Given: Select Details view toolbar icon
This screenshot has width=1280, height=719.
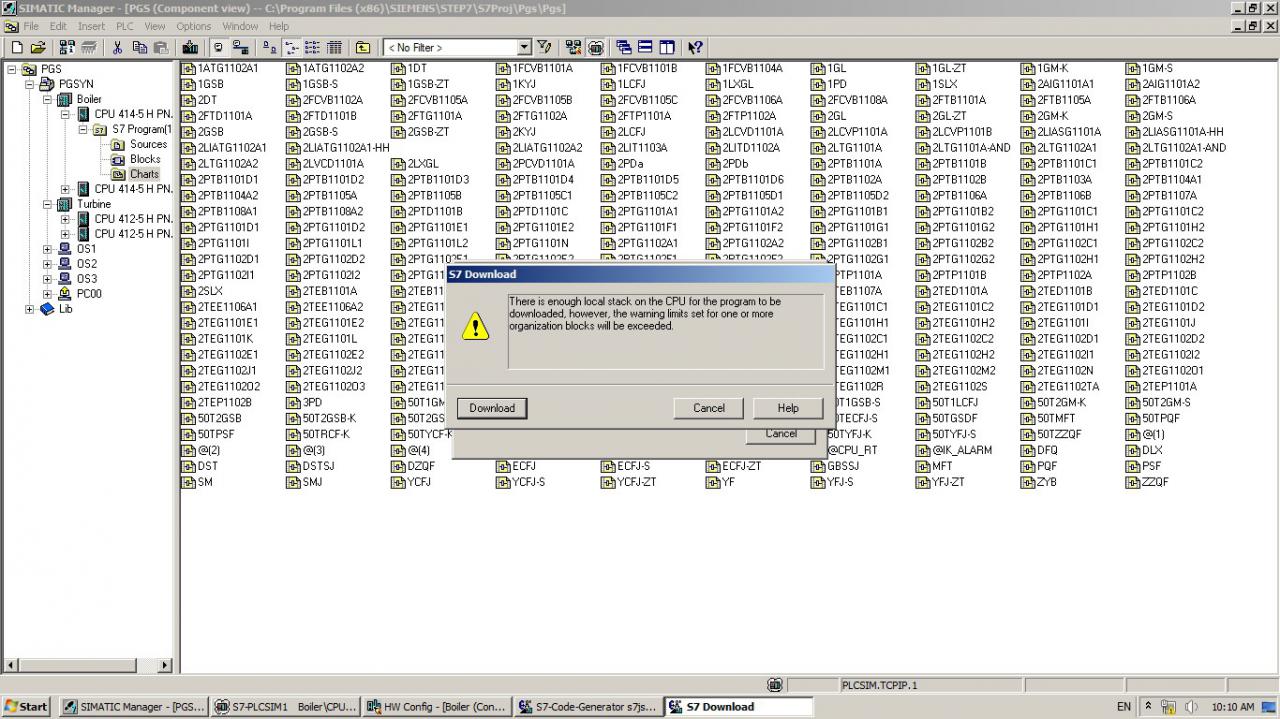Looking at the screenshot, I should point(334,47).
